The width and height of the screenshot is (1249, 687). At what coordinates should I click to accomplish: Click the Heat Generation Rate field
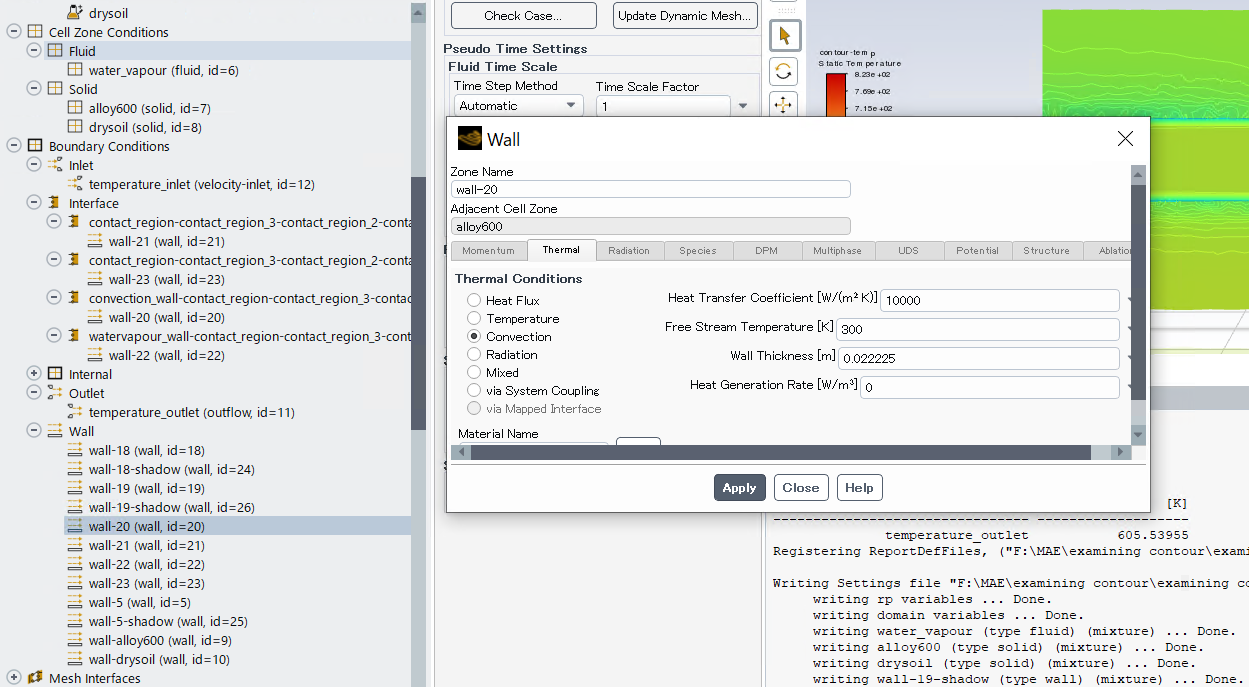pyautogui.click(x=989, y=387)
